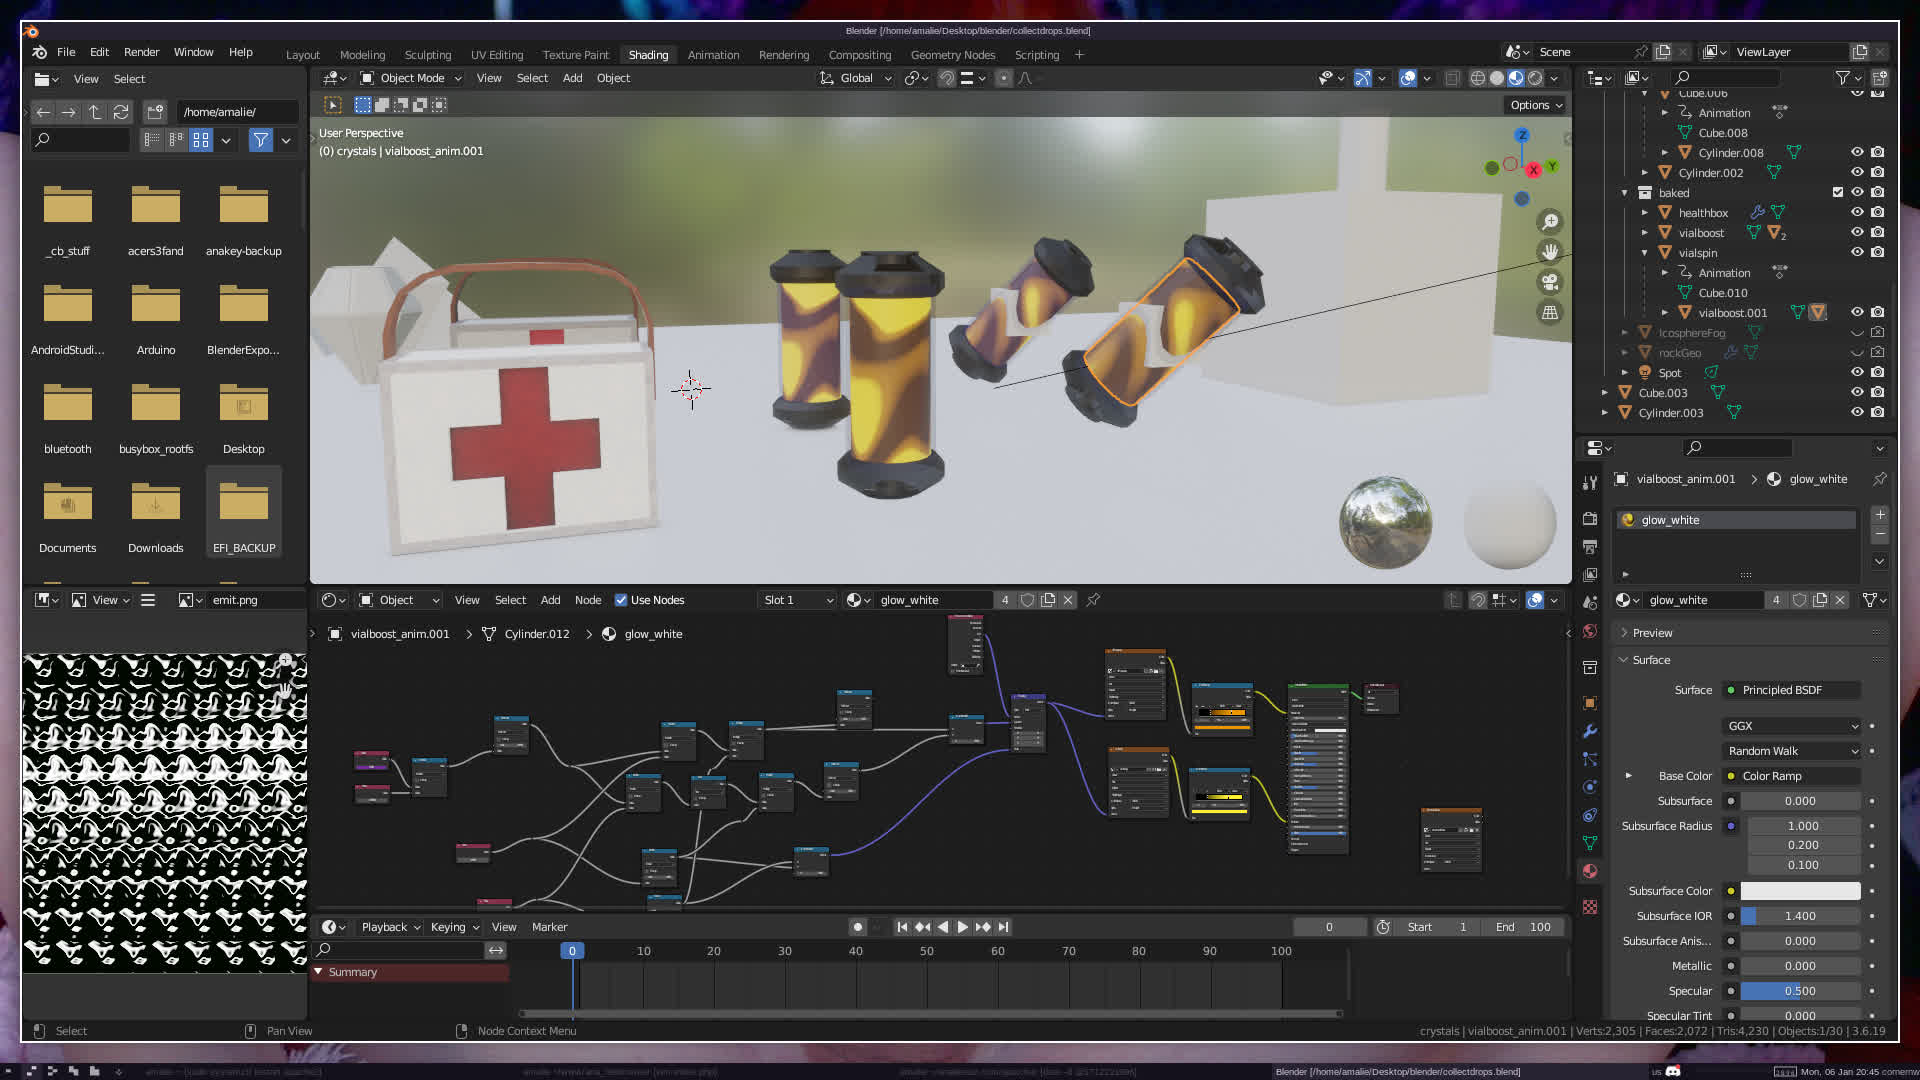Screen dimensions: 1920x1080
Task: Click the pan hand viewport gizmo
Action: [1550, 252]
